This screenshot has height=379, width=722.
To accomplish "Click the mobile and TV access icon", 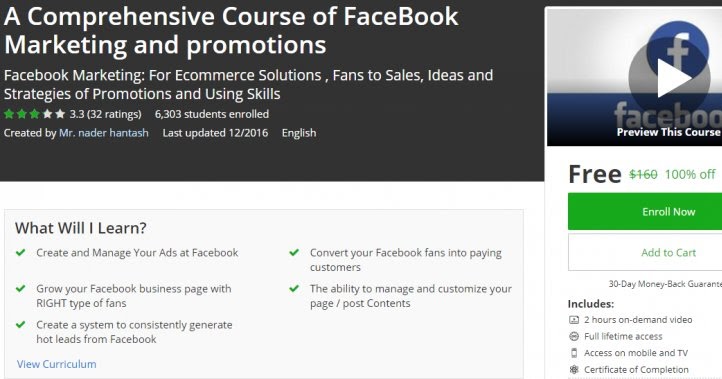I will click(574, 353).
